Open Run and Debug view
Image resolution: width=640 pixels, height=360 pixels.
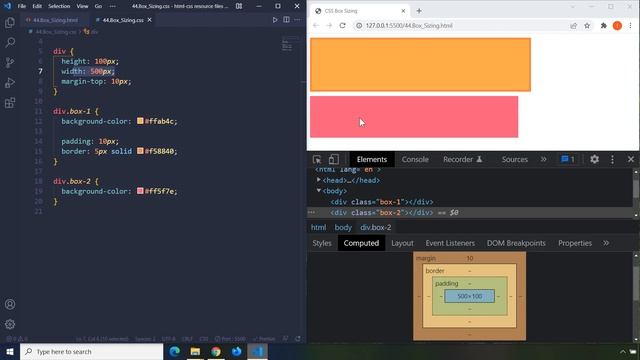tap(10, 82)
